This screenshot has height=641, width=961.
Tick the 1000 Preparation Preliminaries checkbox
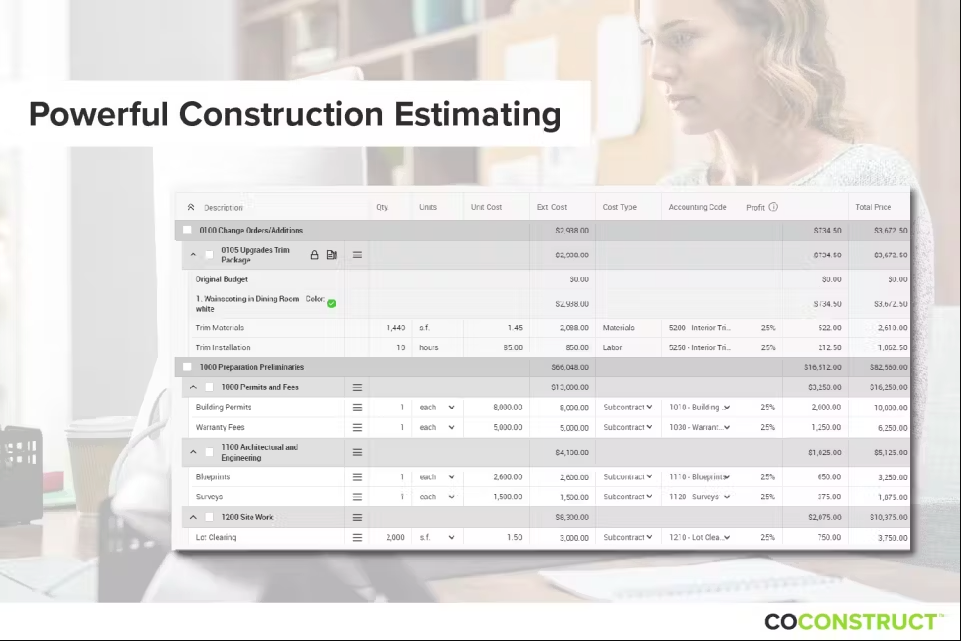(187, 367)
